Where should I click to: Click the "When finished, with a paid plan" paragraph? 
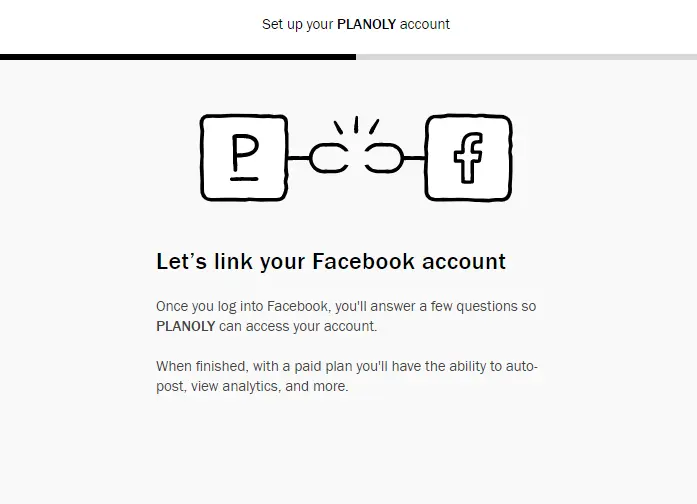[347, 376]
